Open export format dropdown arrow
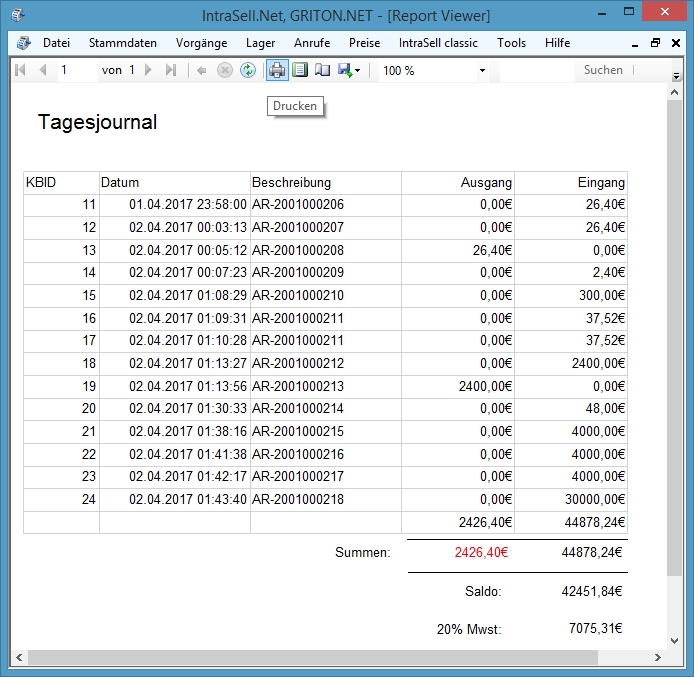Screen dimensions: 694x677 tap(358, 71)
